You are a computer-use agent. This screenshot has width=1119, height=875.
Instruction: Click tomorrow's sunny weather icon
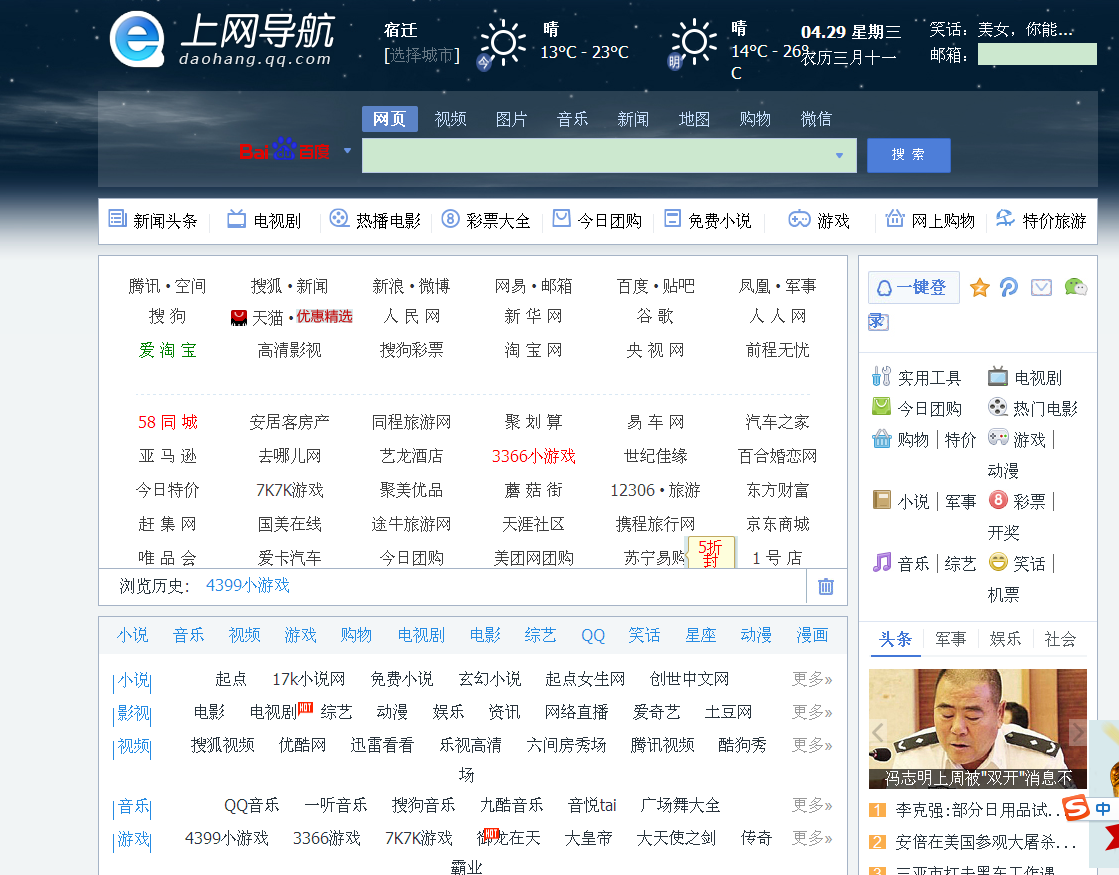pos(694,41)
